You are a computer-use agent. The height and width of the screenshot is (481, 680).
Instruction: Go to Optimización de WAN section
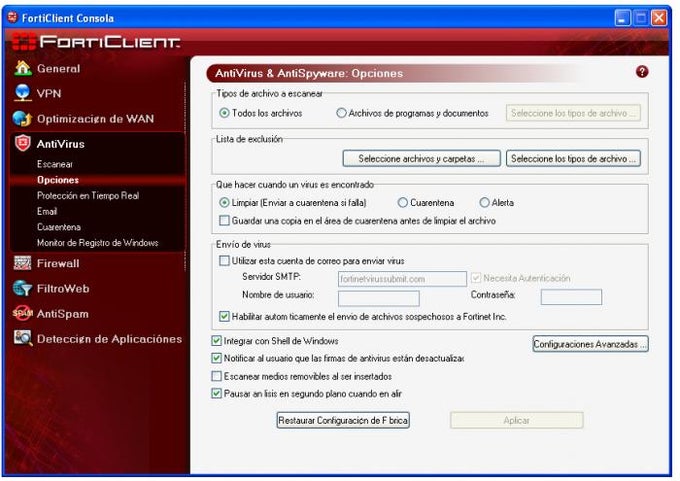coord(95,119)
